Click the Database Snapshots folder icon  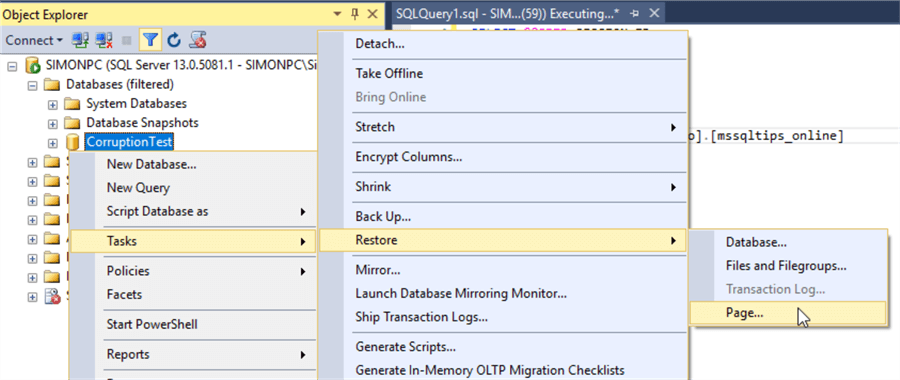pos(72,123)
